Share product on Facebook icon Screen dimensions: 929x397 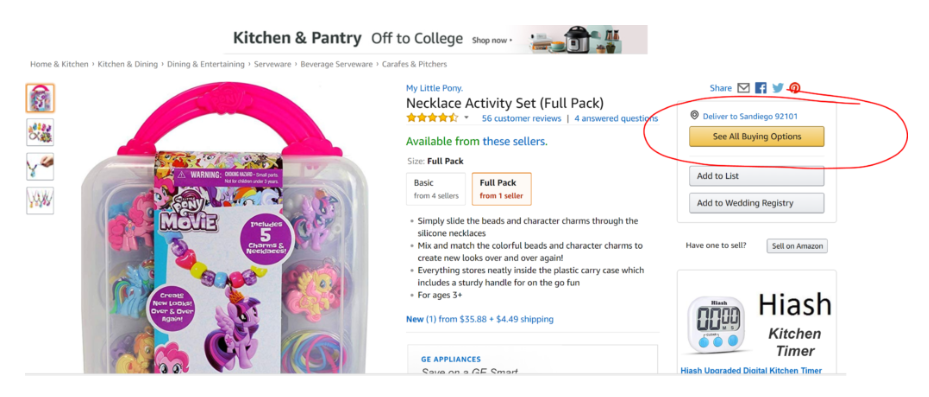point(761,88)
